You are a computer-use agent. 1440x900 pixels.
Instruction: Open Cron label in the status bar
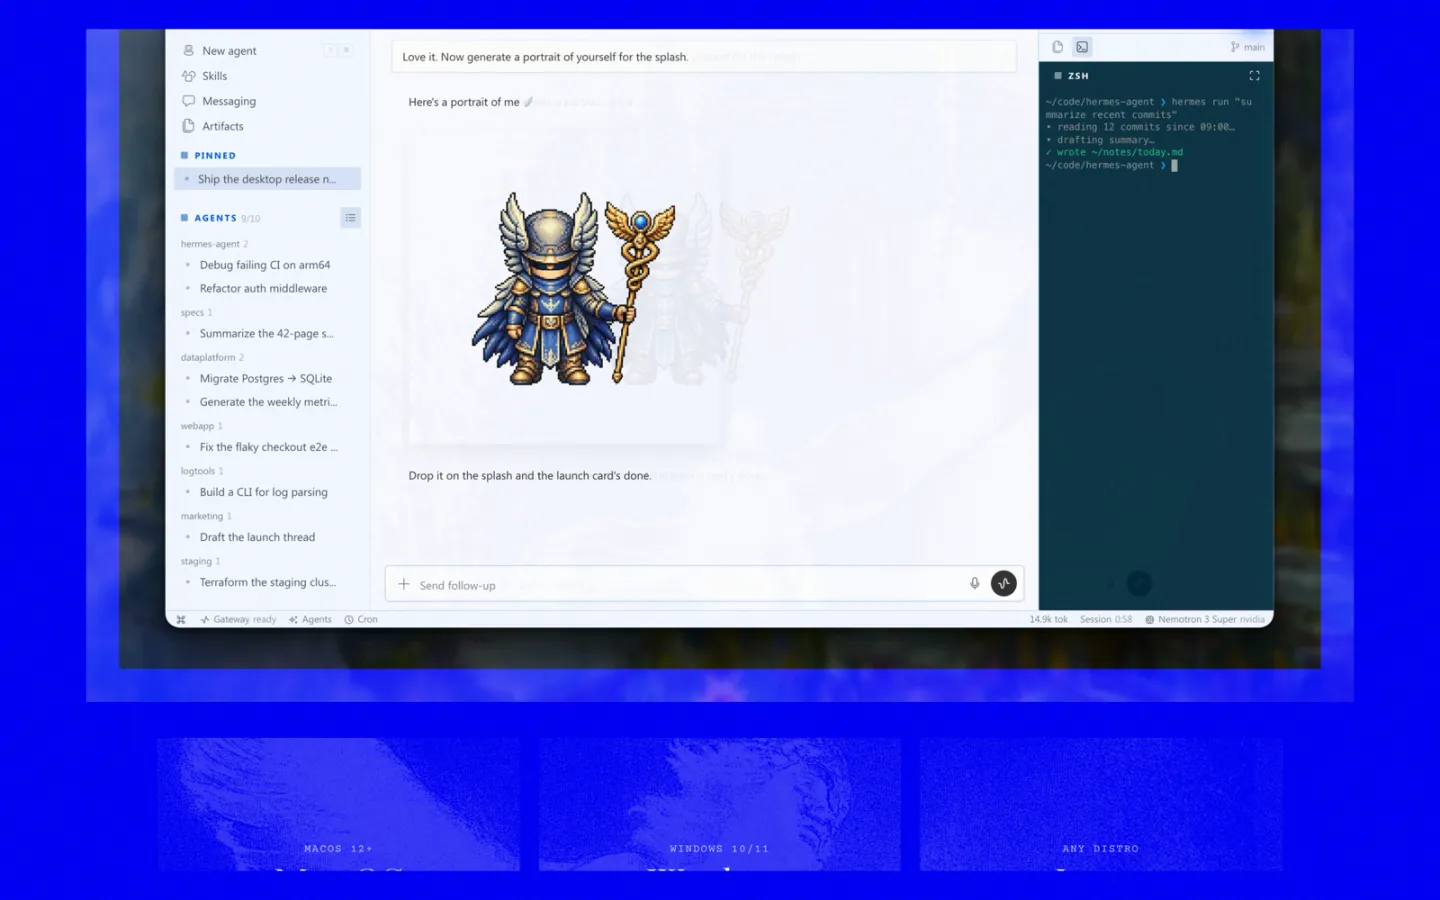pyautogui.click(x=368, y=619)
